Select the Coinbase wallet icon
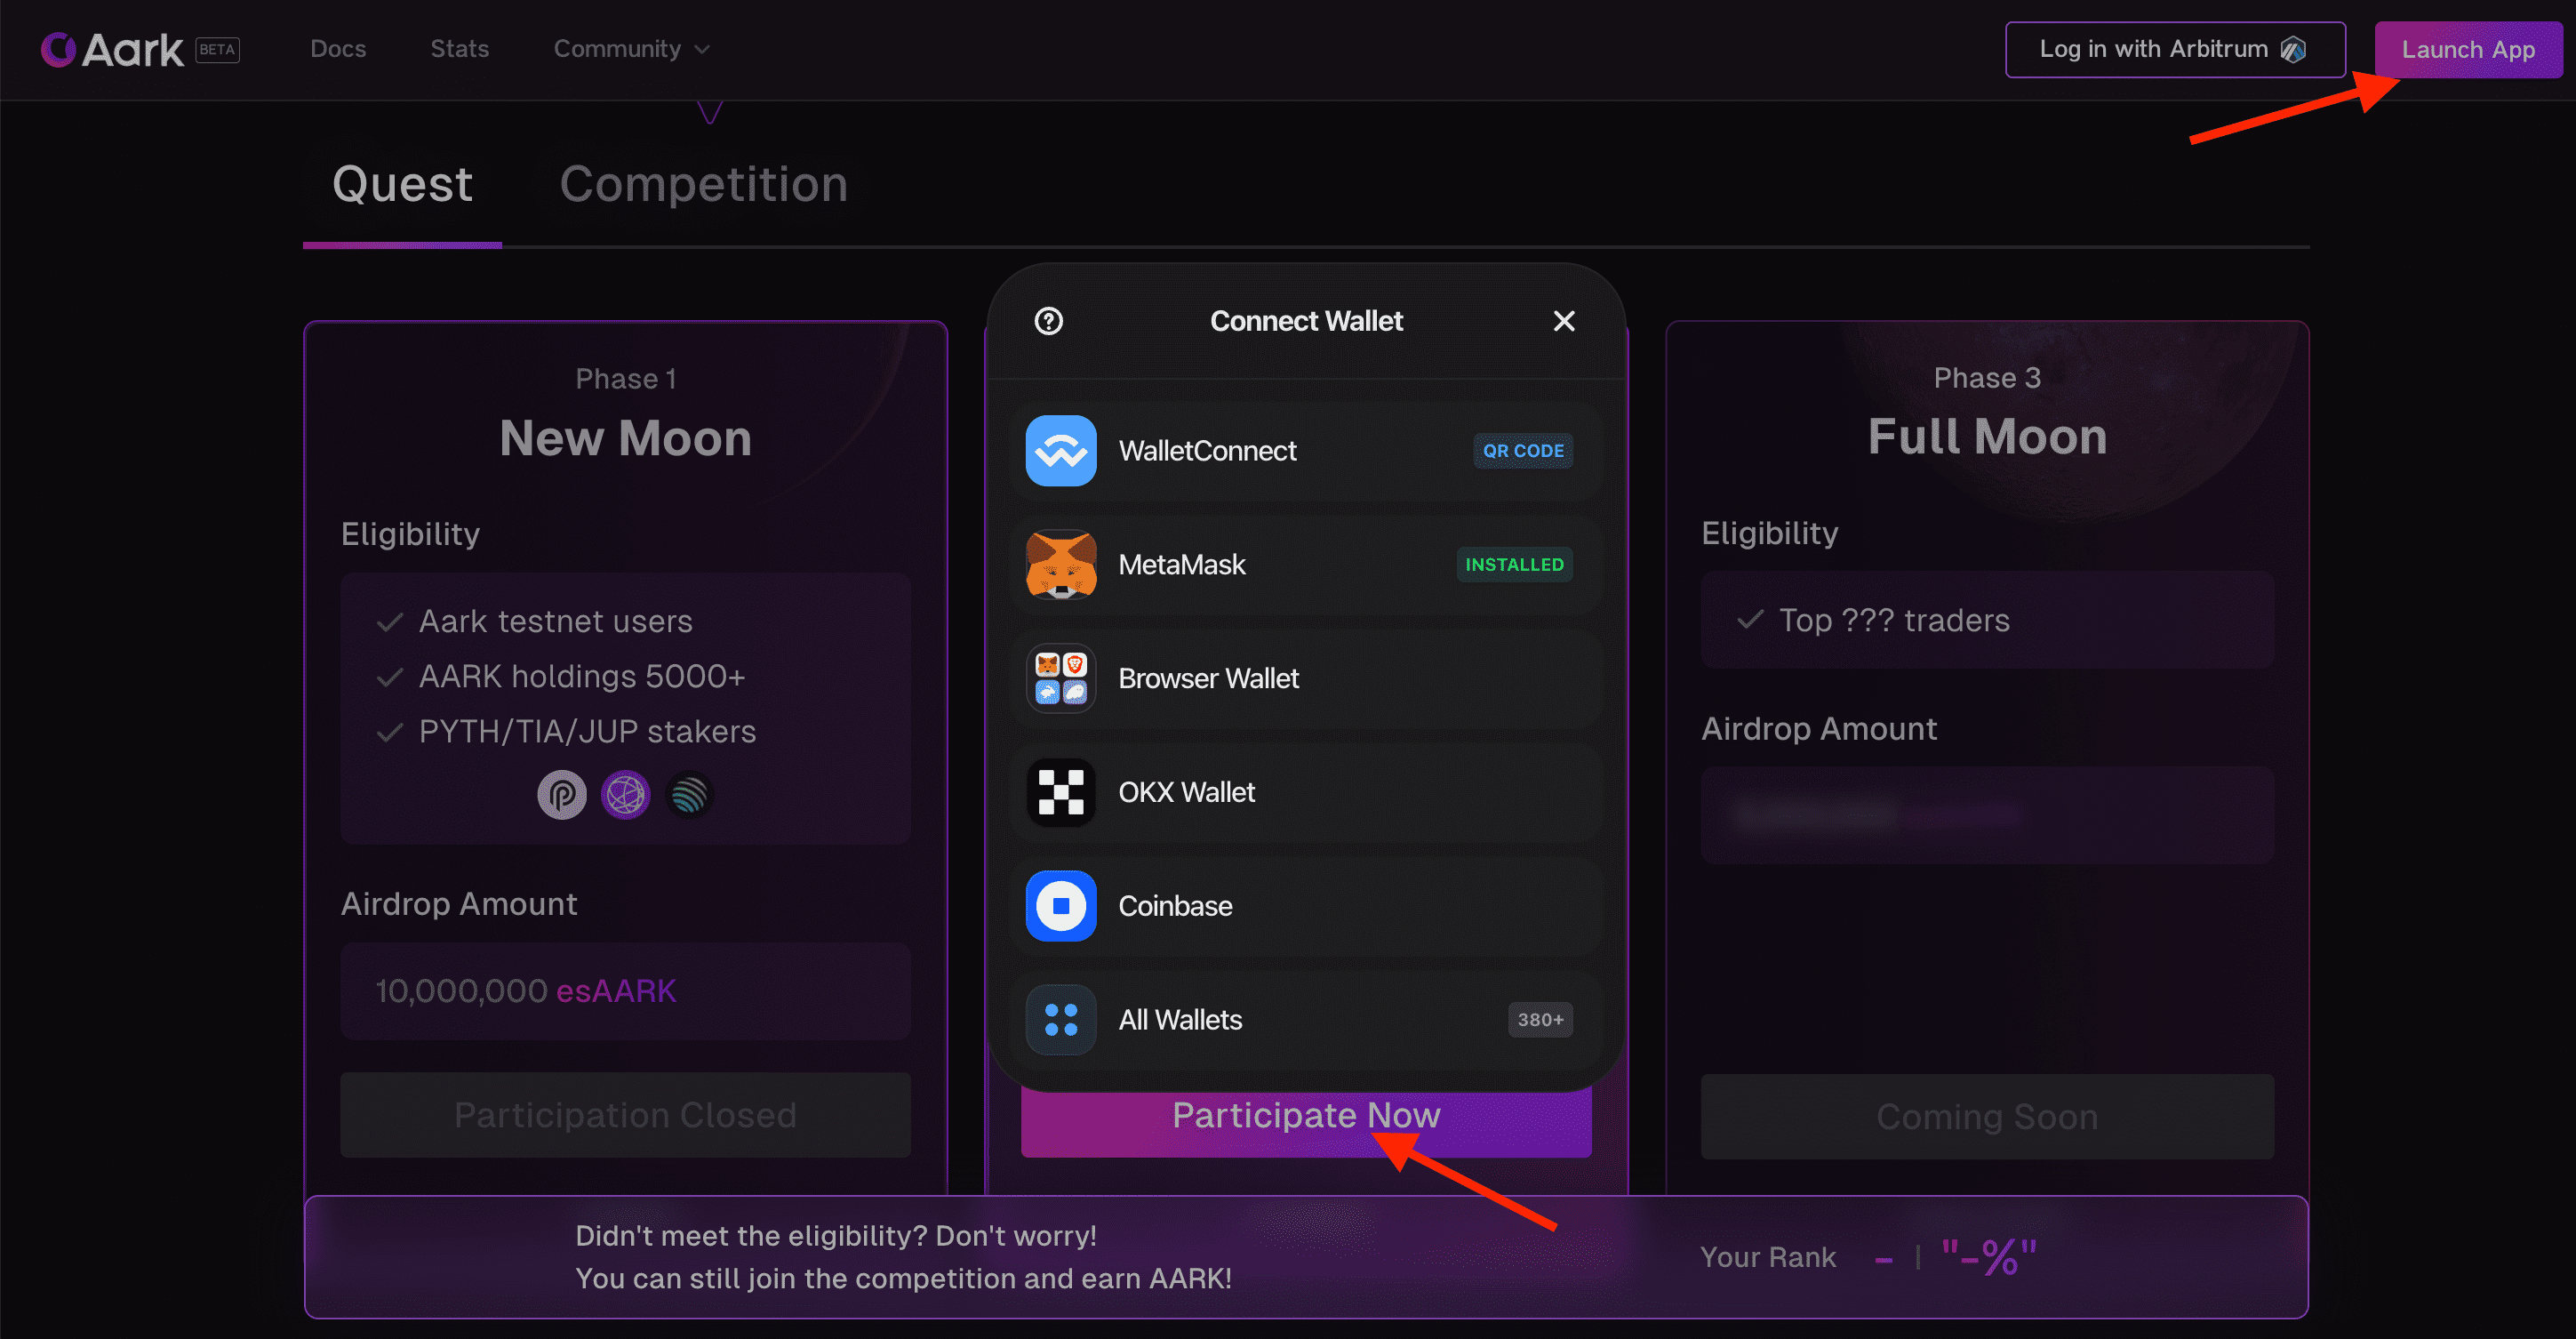This screenshot has height=1339, width=2576. click(x=1061, y=907)
